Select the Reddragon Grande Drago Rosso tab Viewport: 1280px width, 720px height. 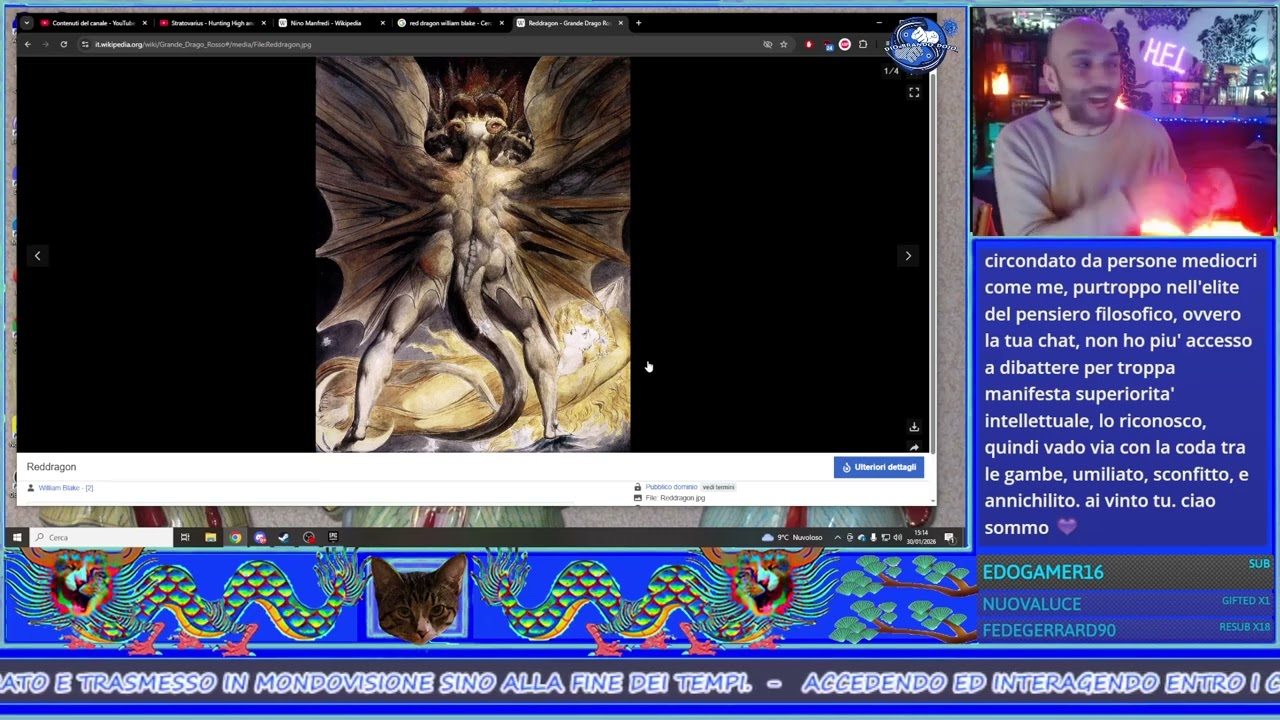click(x=568, y=23)
